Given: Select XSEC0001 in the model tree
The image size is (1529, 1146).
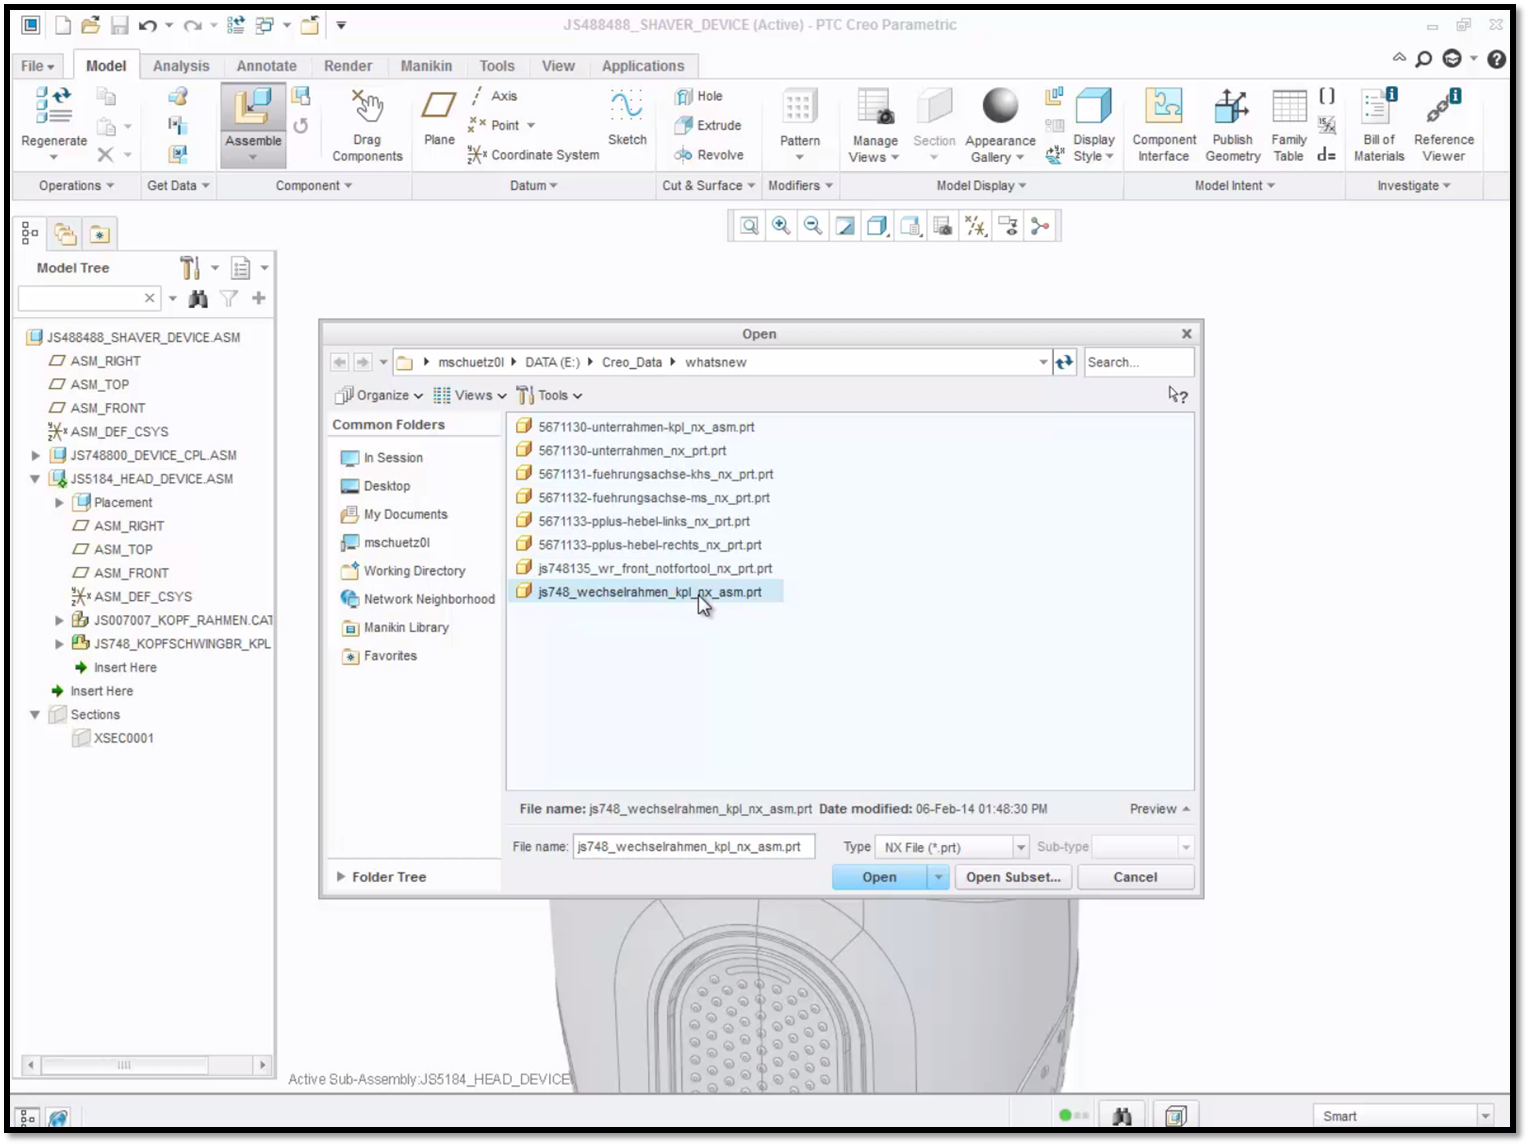Looking at the screenshot, I should (x=113, y=738).
